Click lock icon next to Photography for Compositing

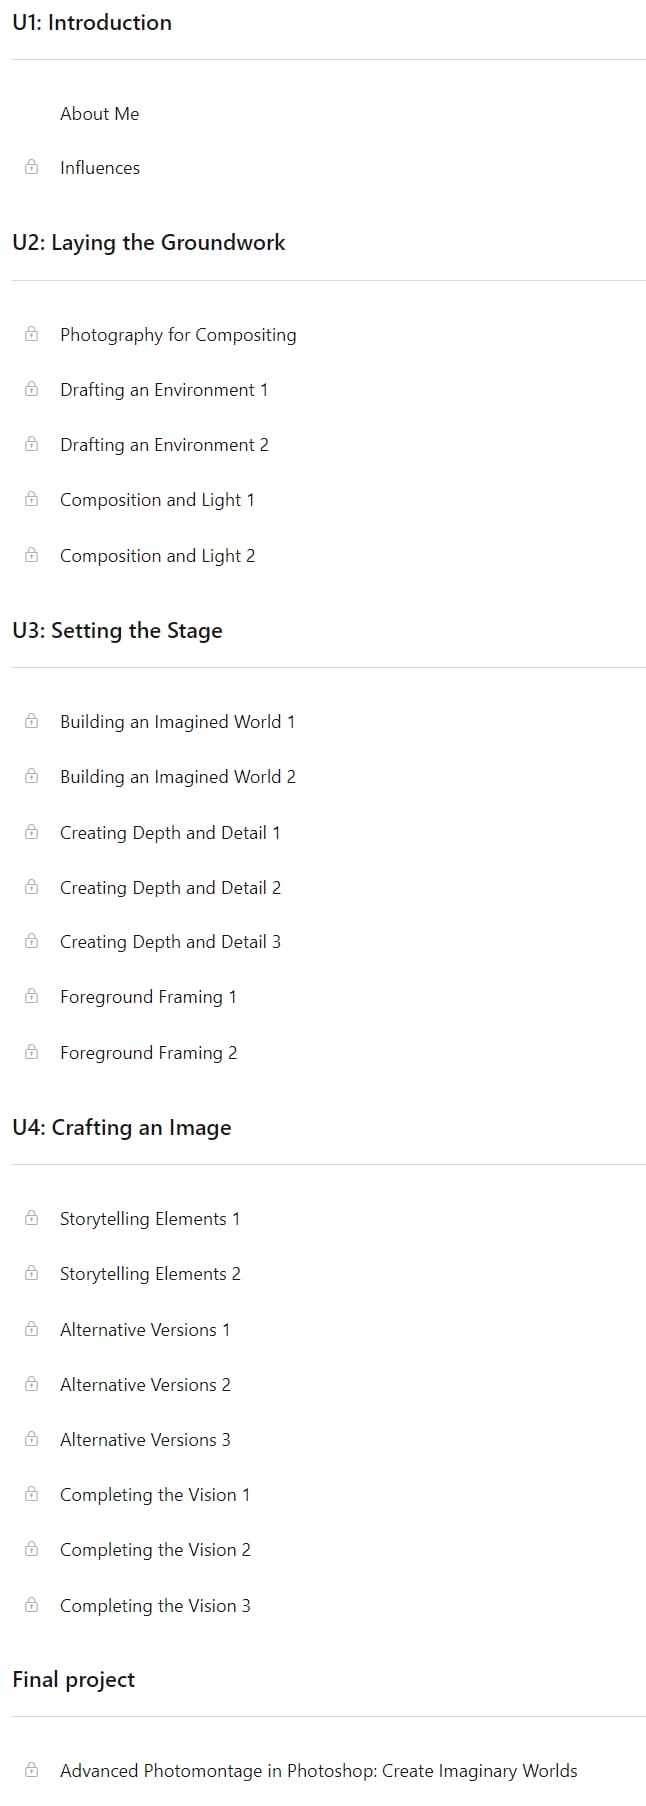tap(31, 334)
